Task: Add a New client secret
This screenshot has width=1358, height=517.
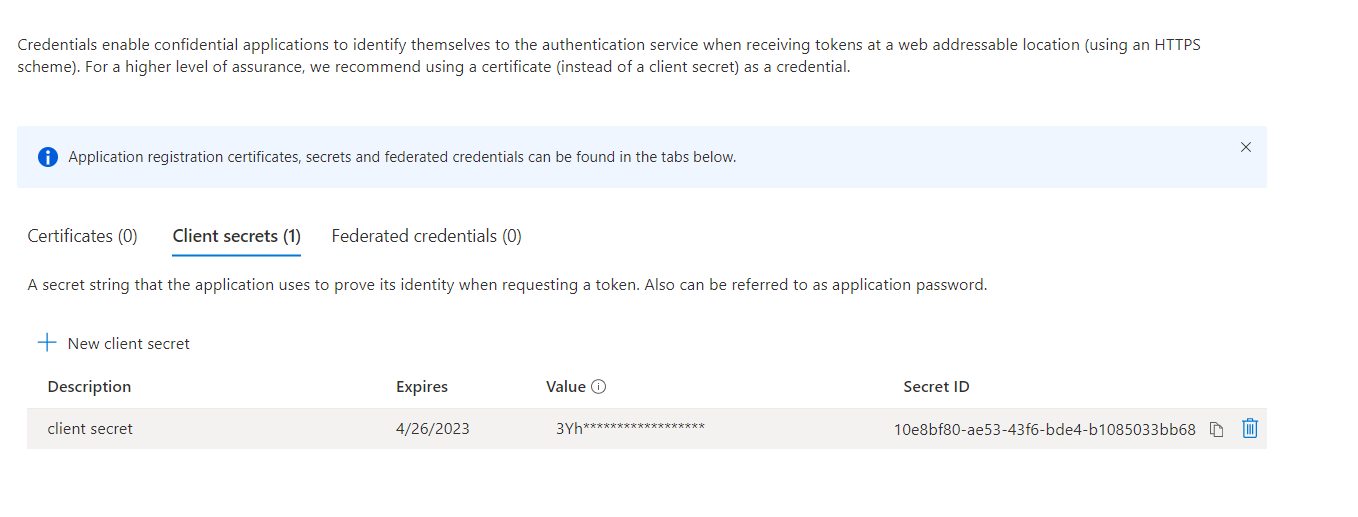Action: coord(113,343)
